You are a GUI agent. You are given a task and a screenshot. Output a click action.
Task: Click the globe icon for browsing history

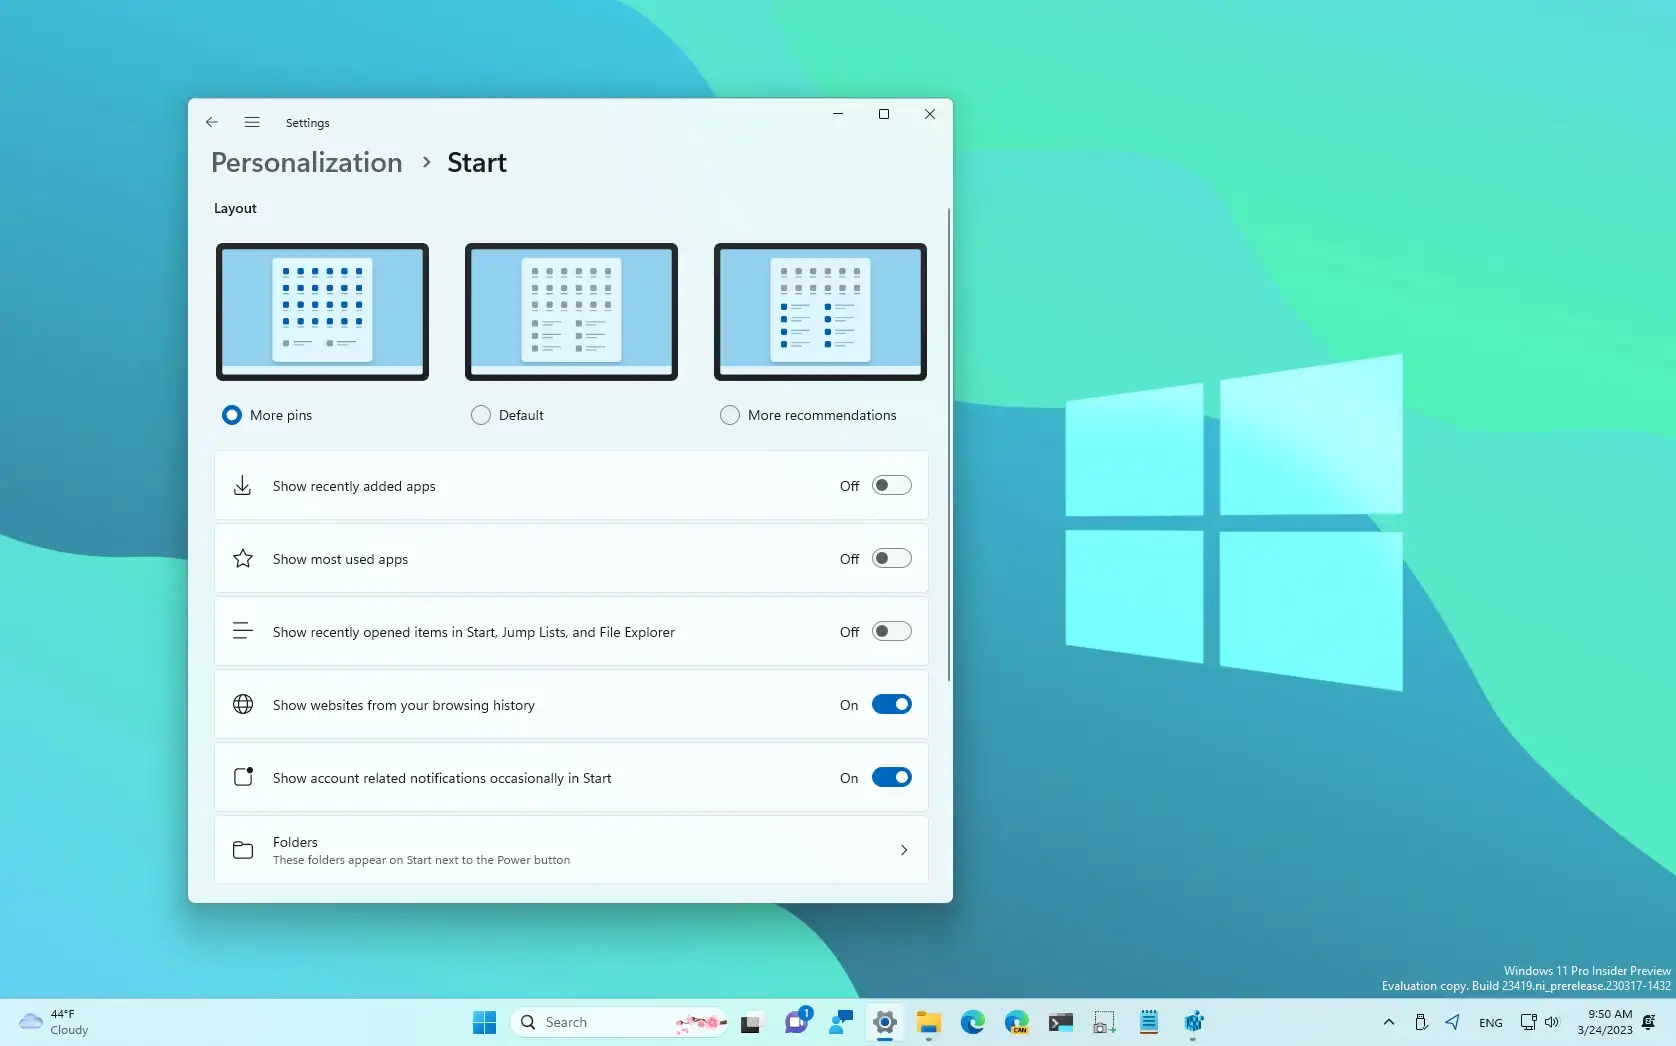[243, 704]
